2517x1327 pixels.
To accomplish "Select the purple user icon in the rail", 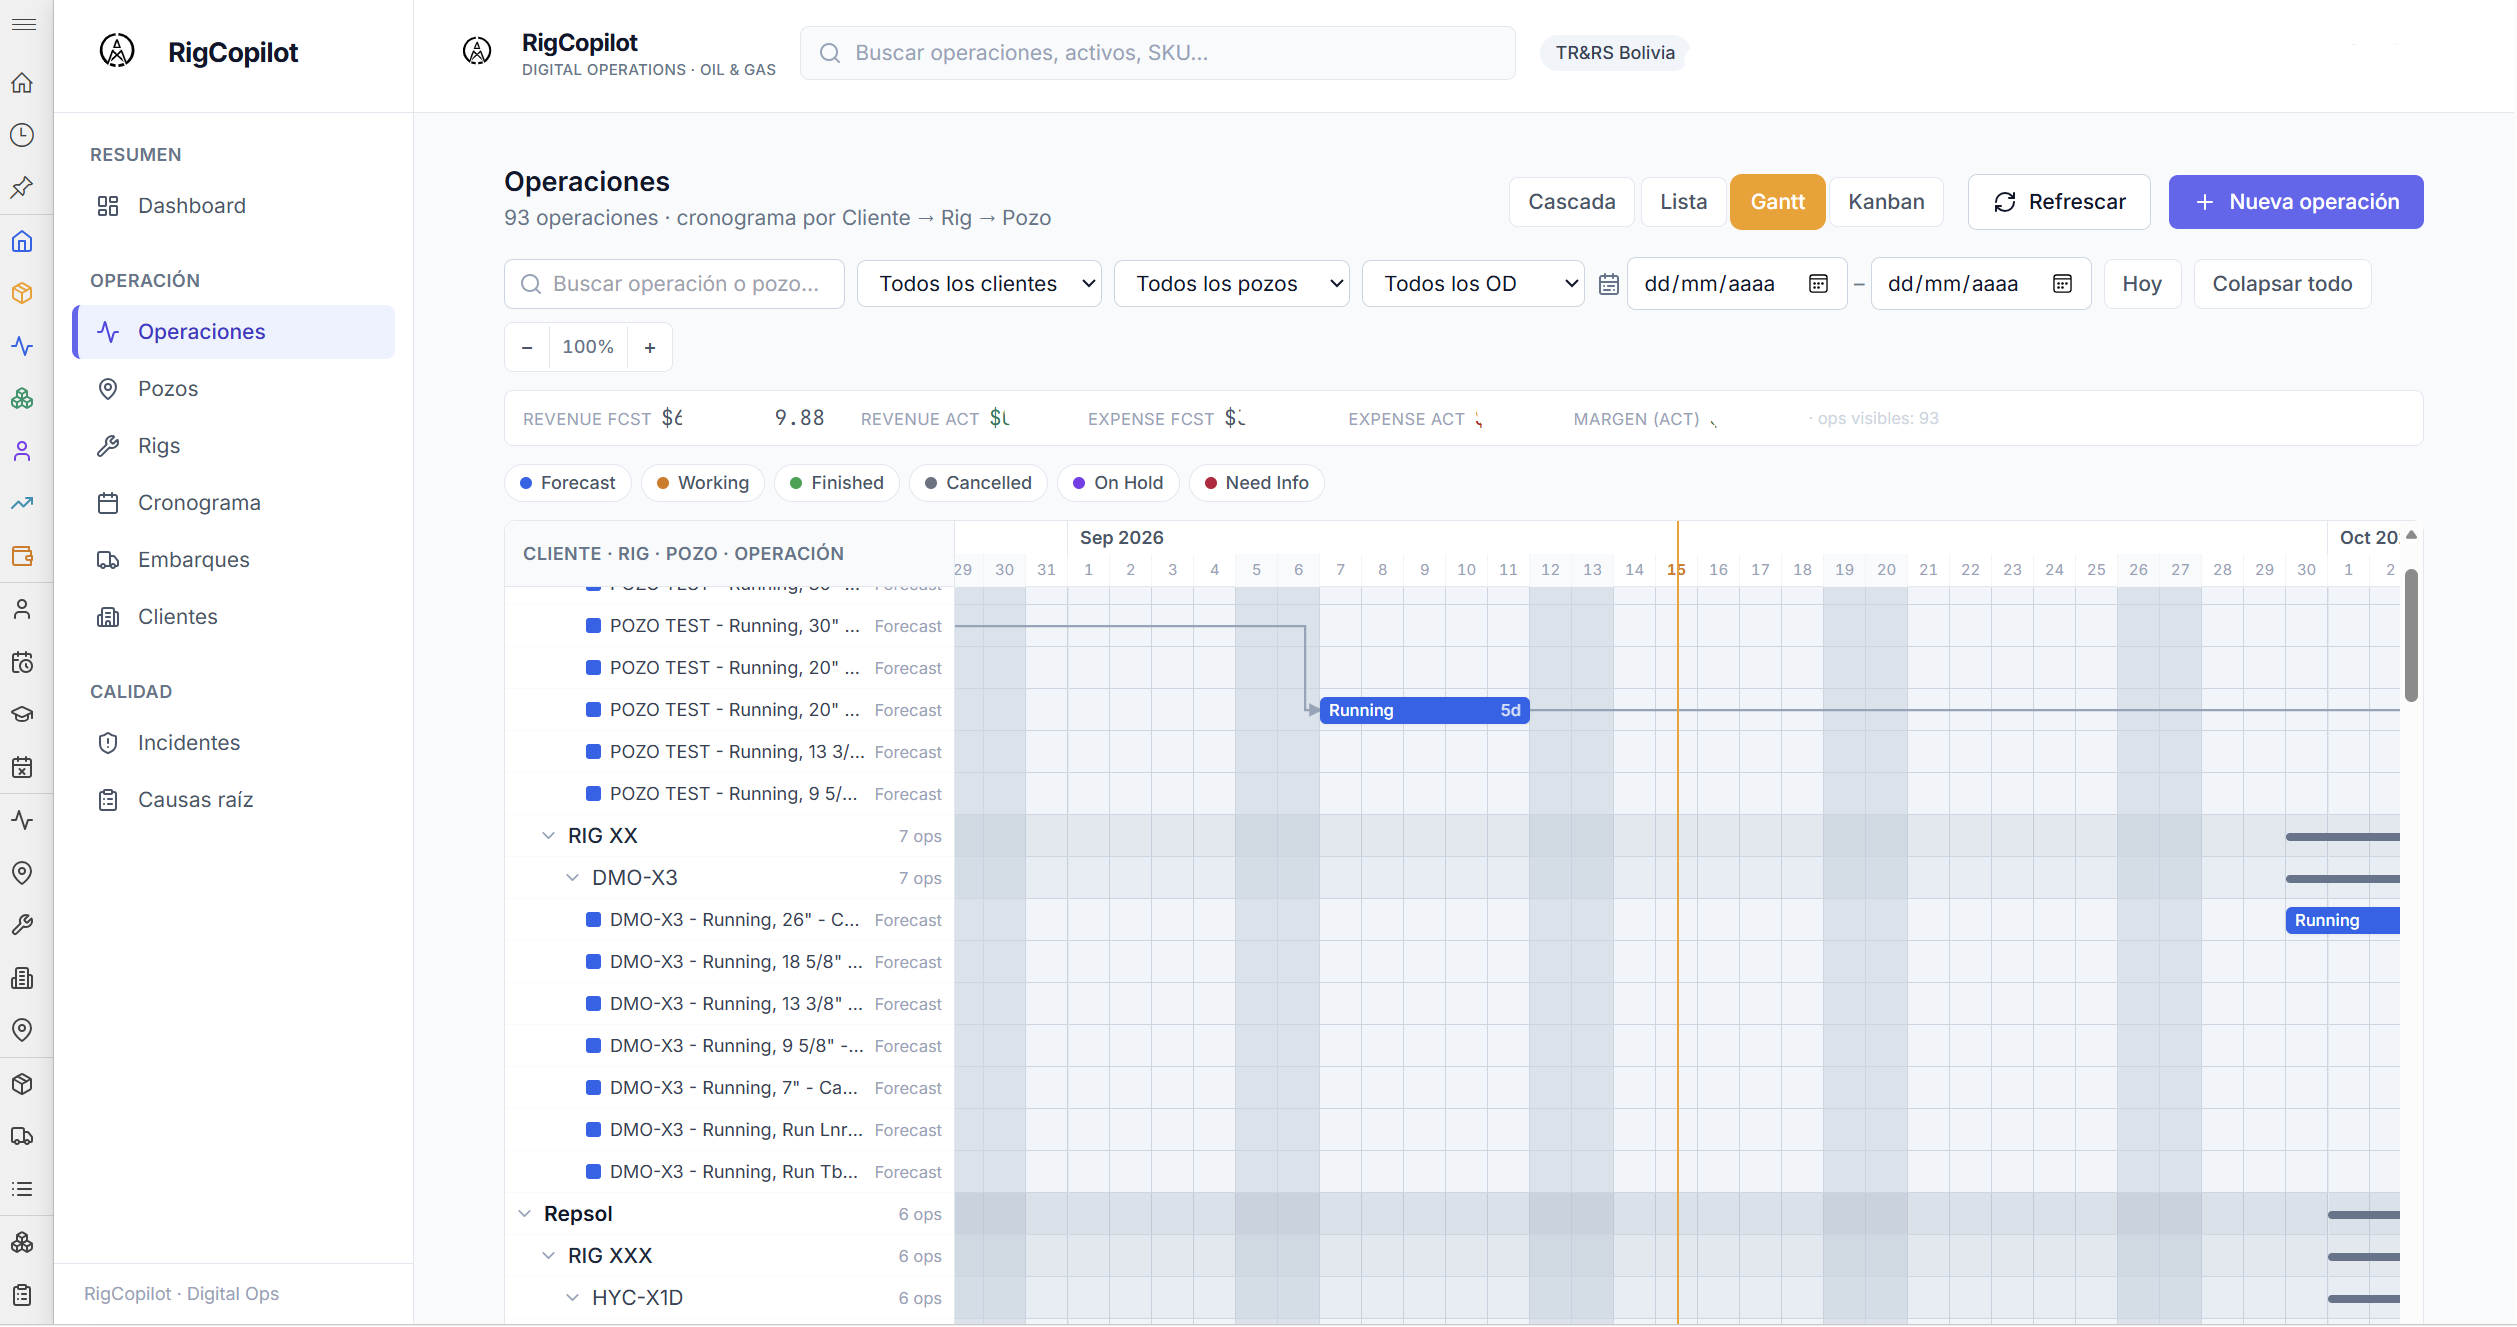I will (x=22, y=451).
